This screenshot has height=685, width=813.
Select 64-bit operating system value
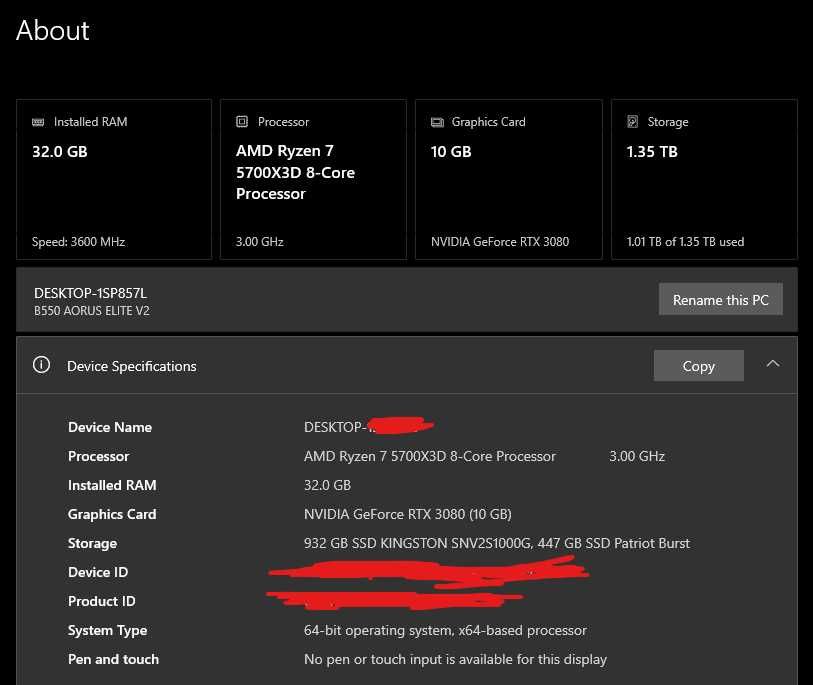(445, 631)
